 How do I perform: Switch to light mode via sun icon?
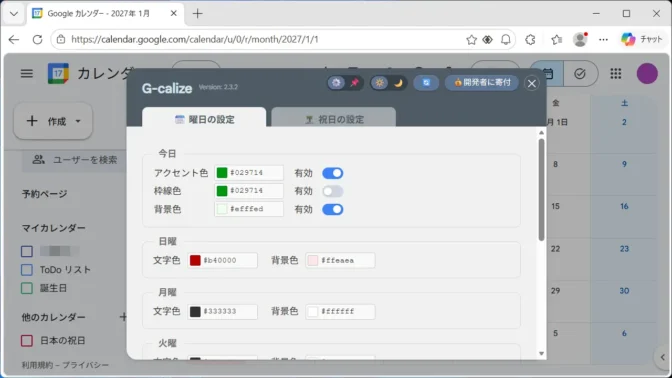[379, 83]
